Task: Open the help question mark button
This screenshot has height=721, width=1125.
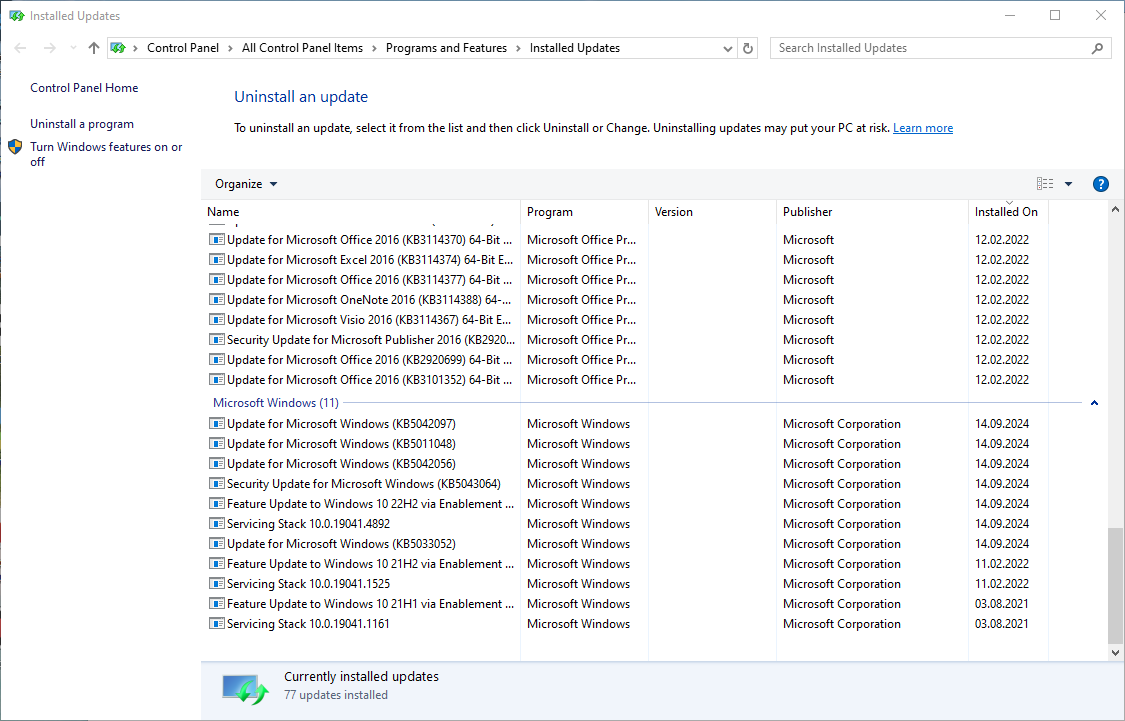Action: coord(1100,184)
